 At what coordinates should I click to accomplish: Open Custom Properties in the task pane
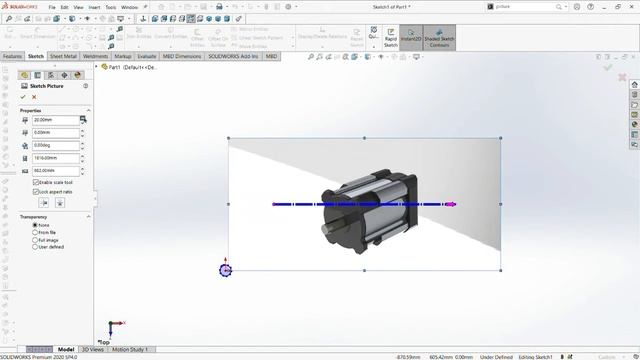pos(634,134)
